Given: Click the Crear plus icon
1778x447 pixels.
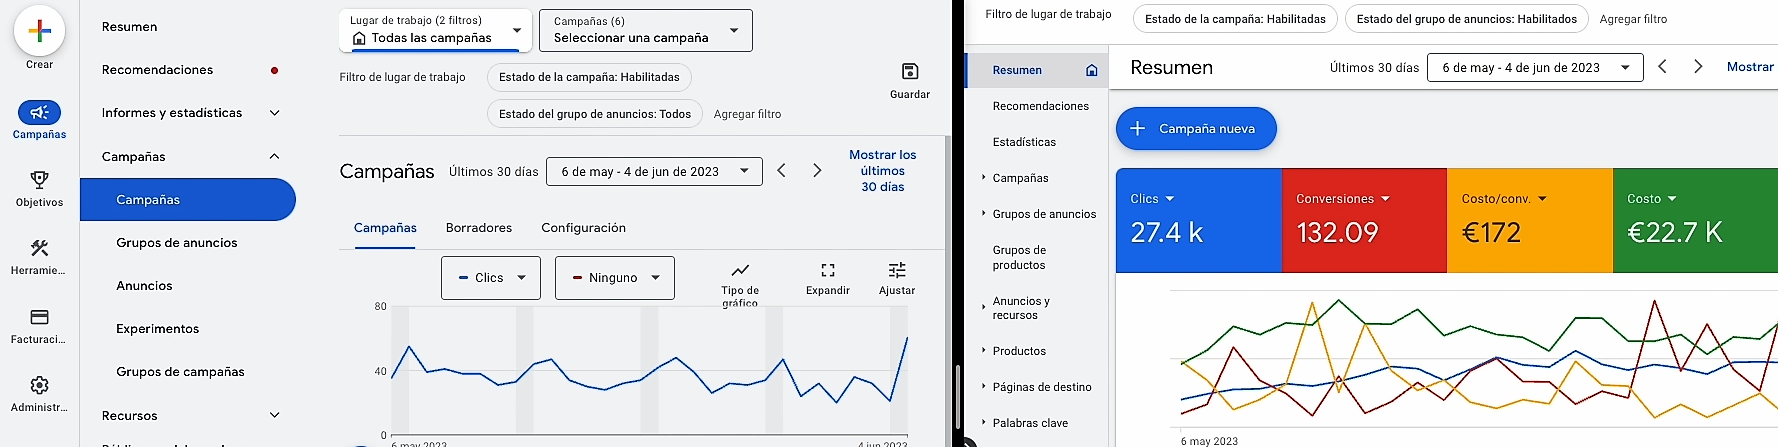Looking at the screenshot, I should click(x=40, y=31).
